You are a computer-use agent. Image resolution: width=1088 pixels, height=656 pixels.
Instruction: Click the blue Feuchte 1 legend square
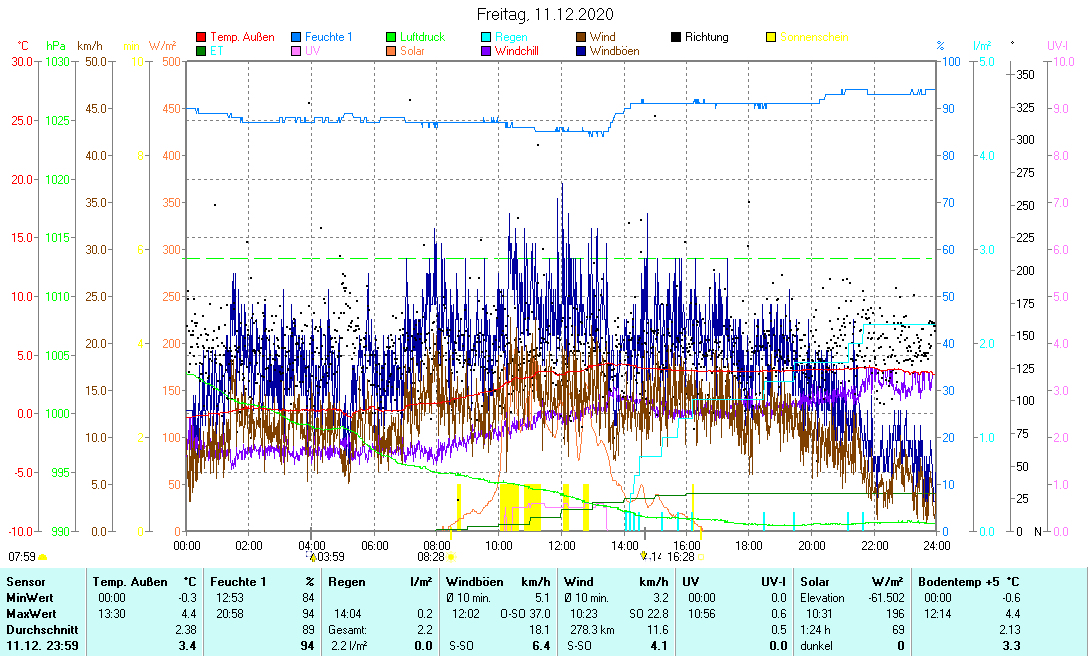point(296,37)
